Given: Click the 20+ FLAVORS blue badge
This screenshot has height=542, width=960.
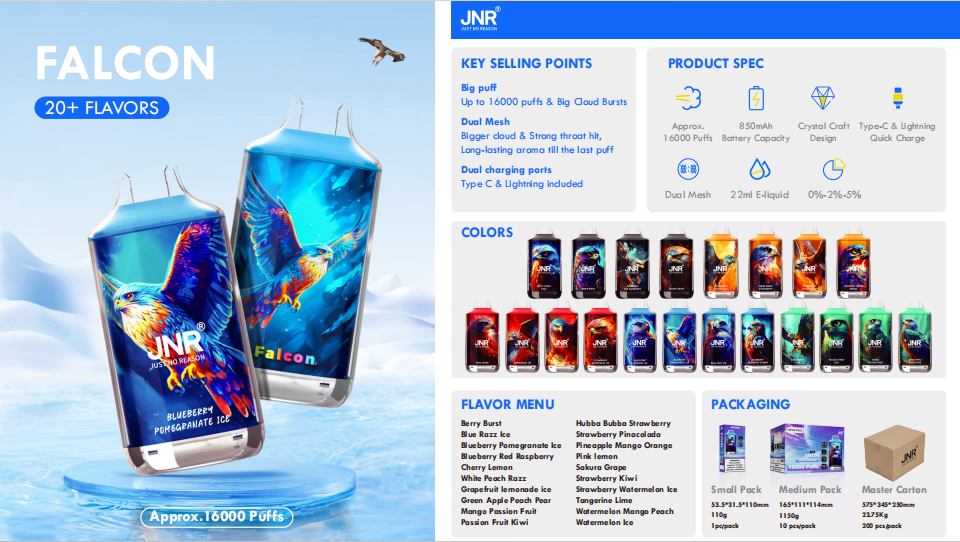Looking at the screenshot, I should [102, 108].
